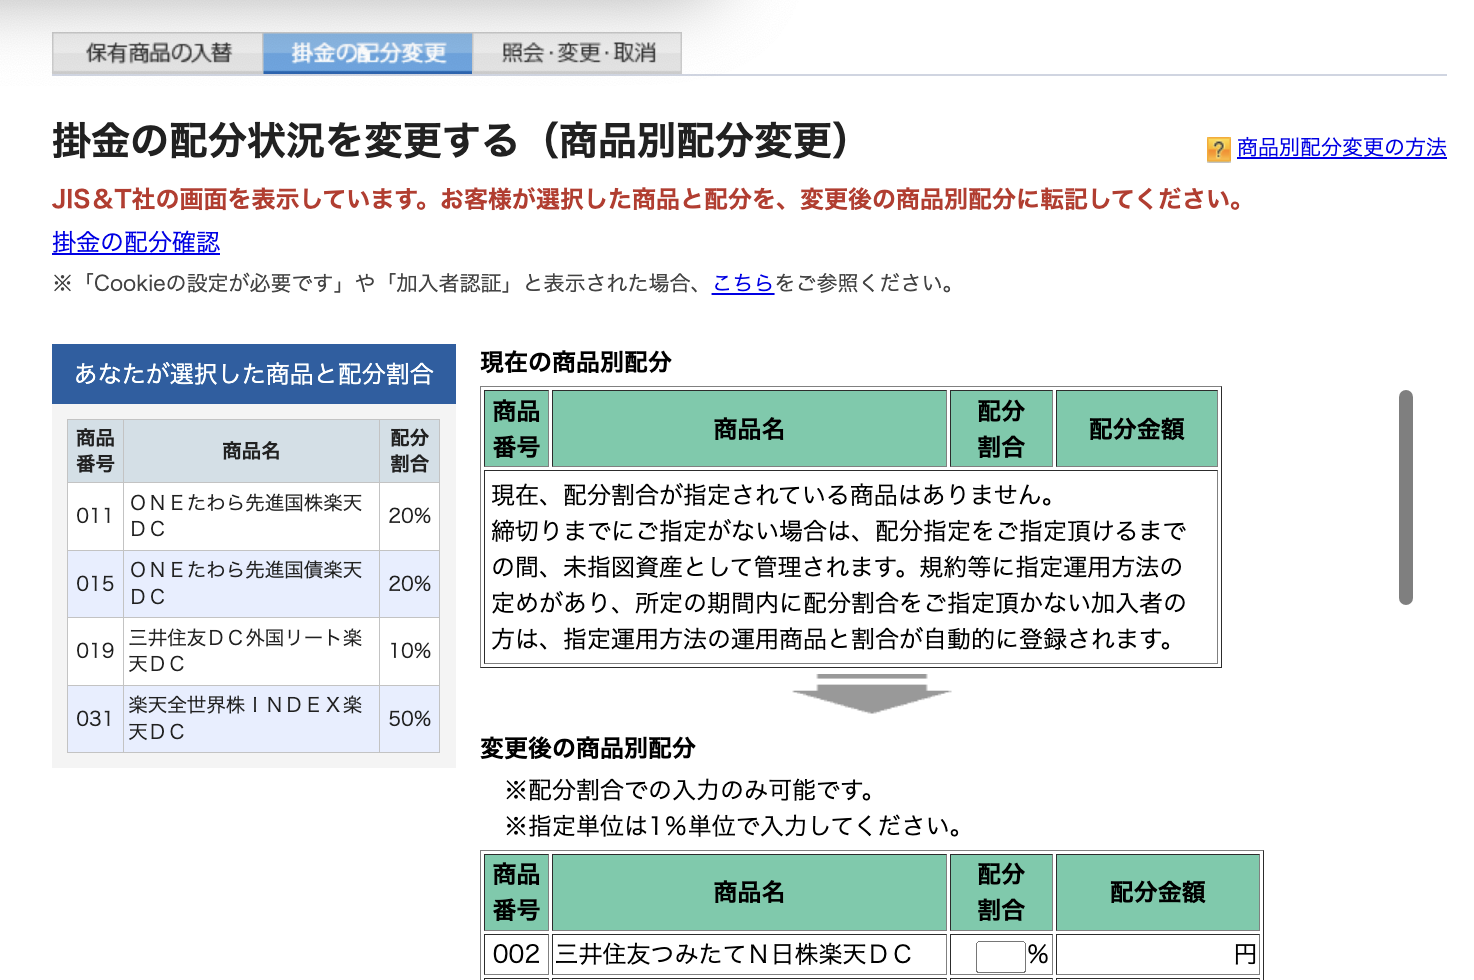Click the 商品名 column header in current allocation table
Image resolution: width=1474 pixels, height=980 pixels.
750,428
